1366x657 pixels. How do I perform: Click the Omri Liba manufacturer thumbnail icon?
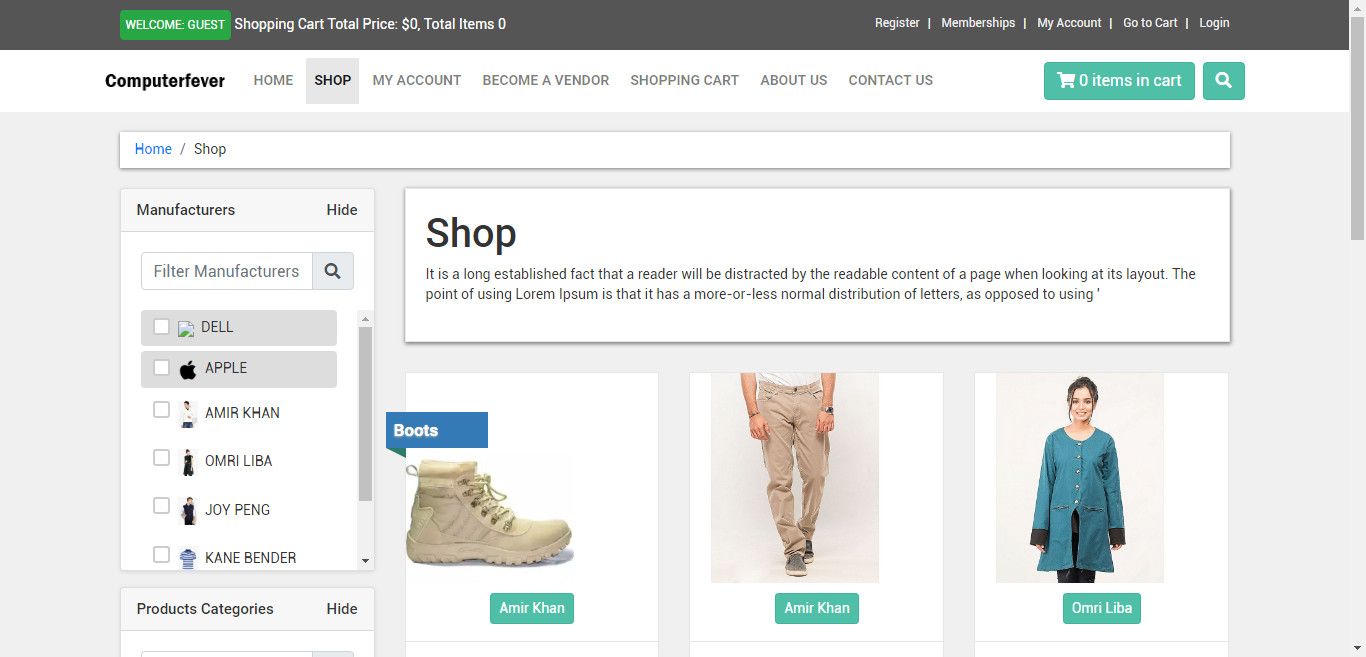click(x=188, y=461)
